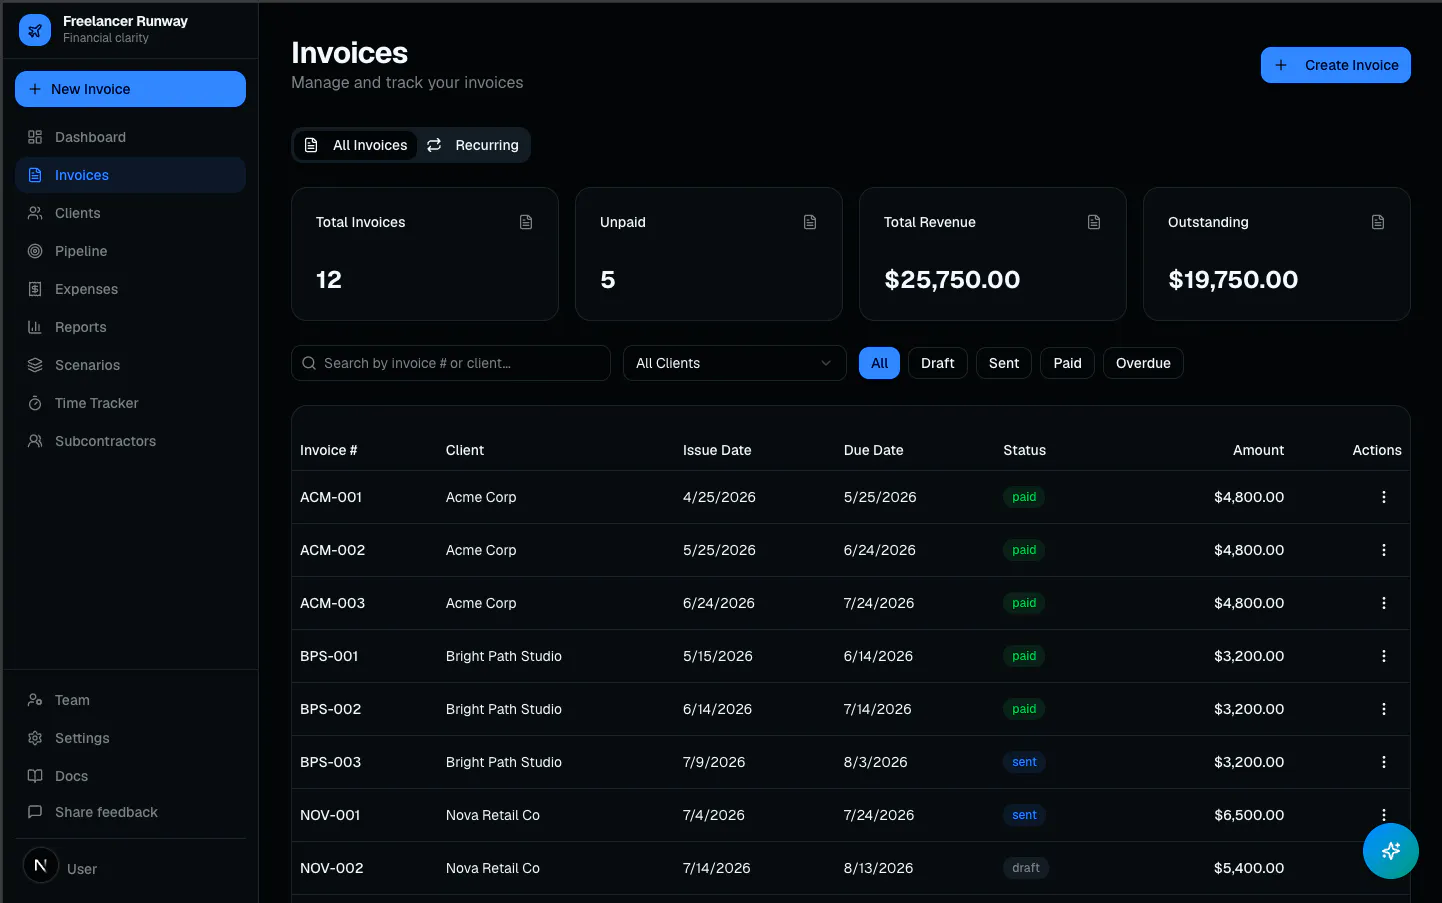Open the Share feedback link
Screen dimensions: 1442x903
coord(130,812)
